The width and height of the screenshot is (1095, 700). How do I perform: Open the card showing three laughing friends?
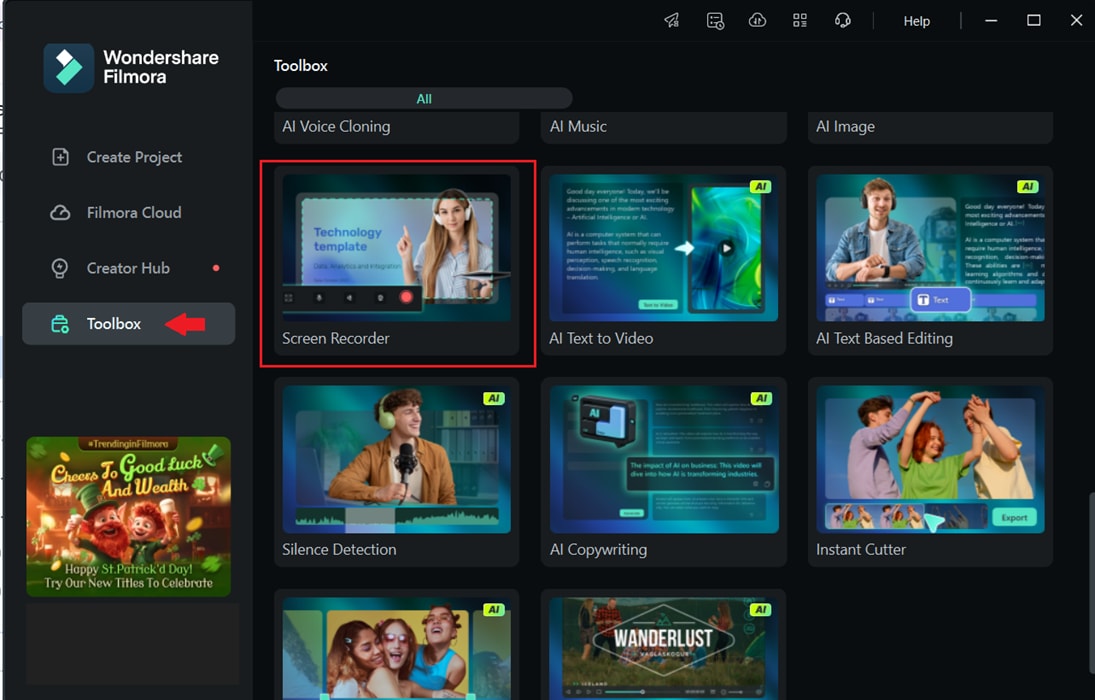[397, 648]
